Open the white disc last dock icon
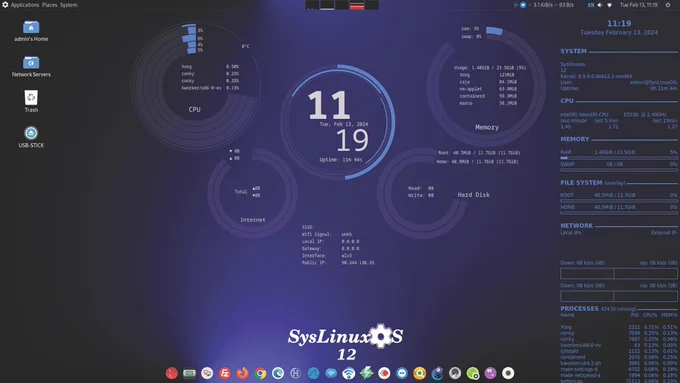 [x=508, y=373]
